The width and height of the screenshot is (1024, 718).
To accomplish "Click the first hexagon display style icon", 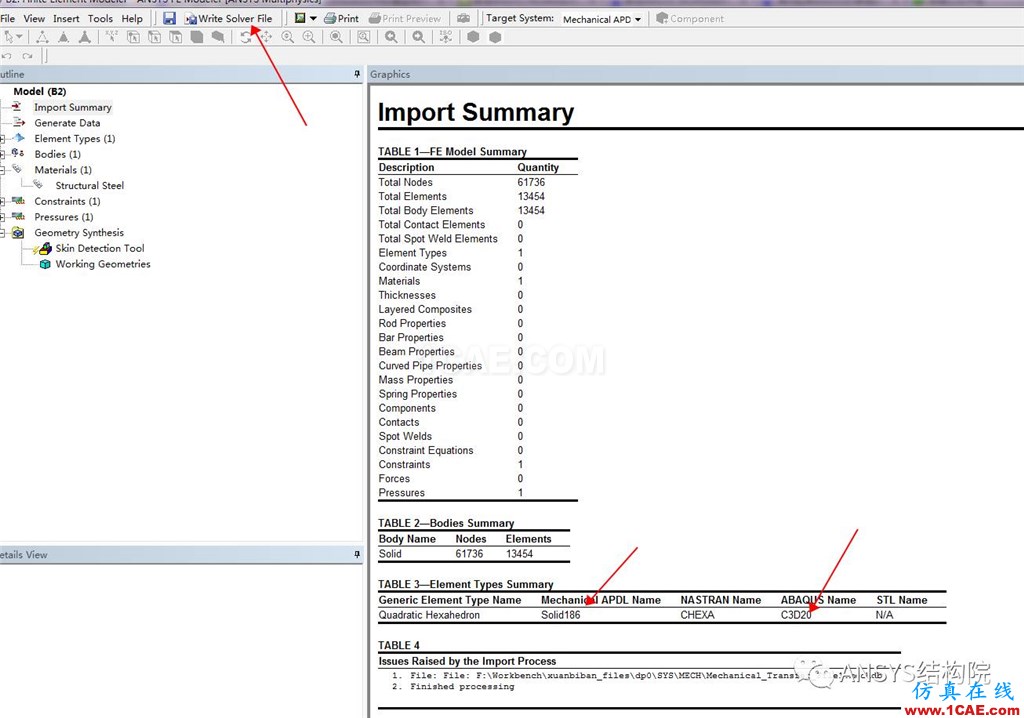I will pyautogui.click(x=473, y=37).
